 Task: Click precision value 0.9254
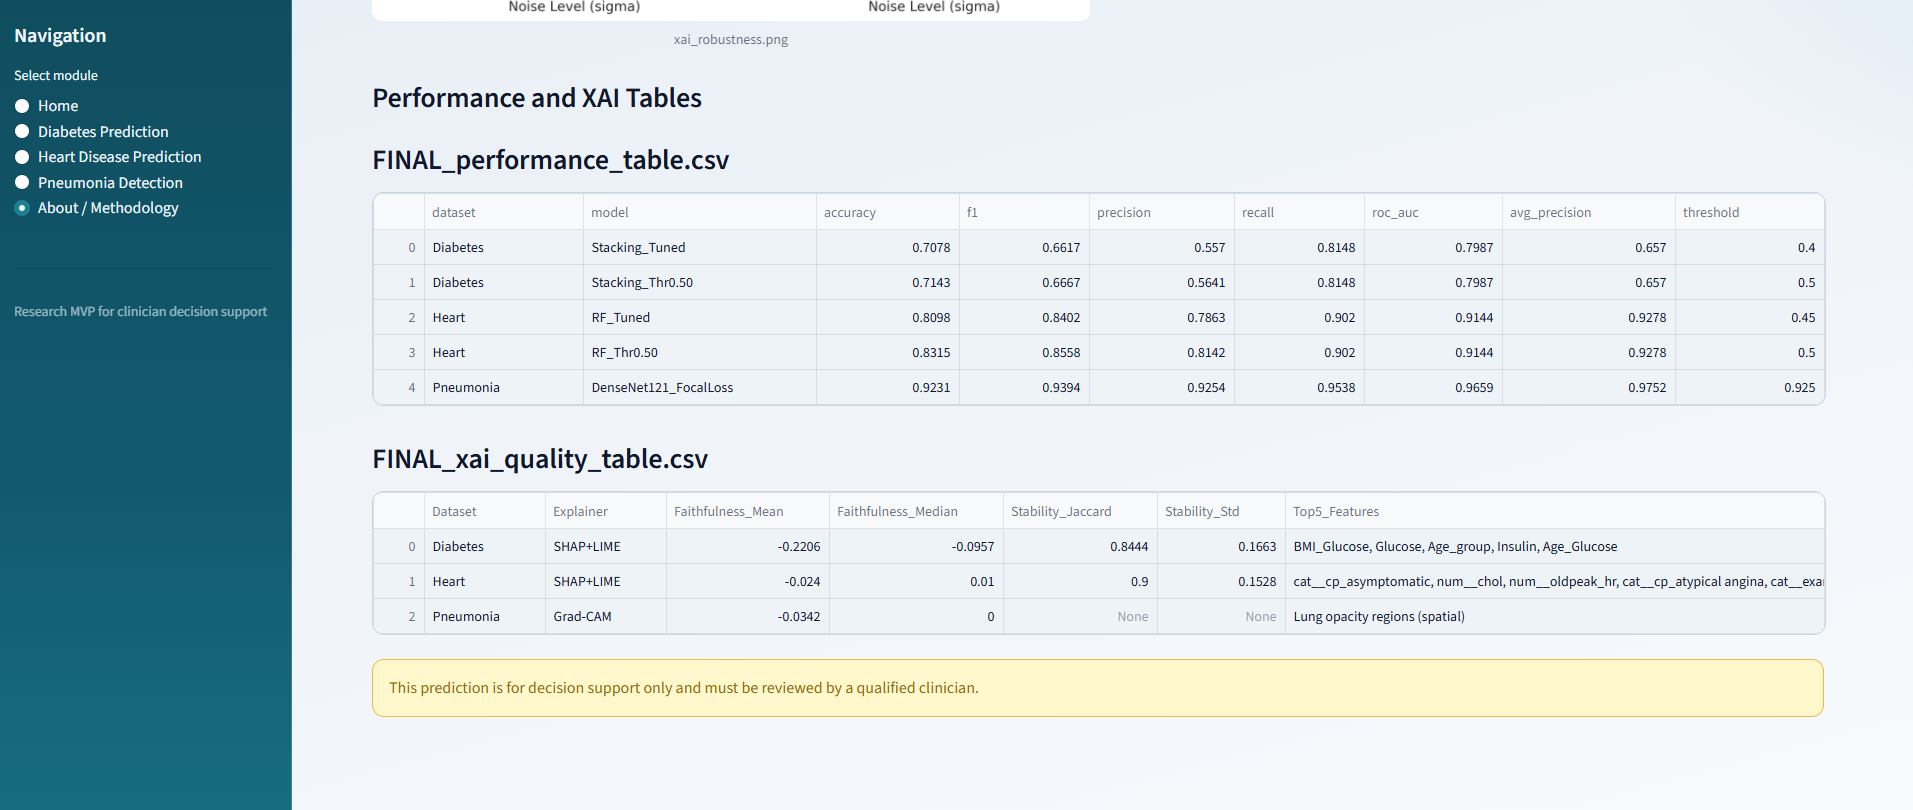[x=1161, y=387]
